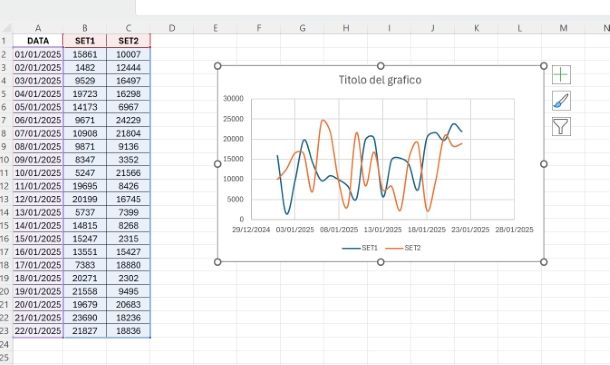
Task: Select horizontal axis label 13/01/2025
Action: [x=382, y=230]
